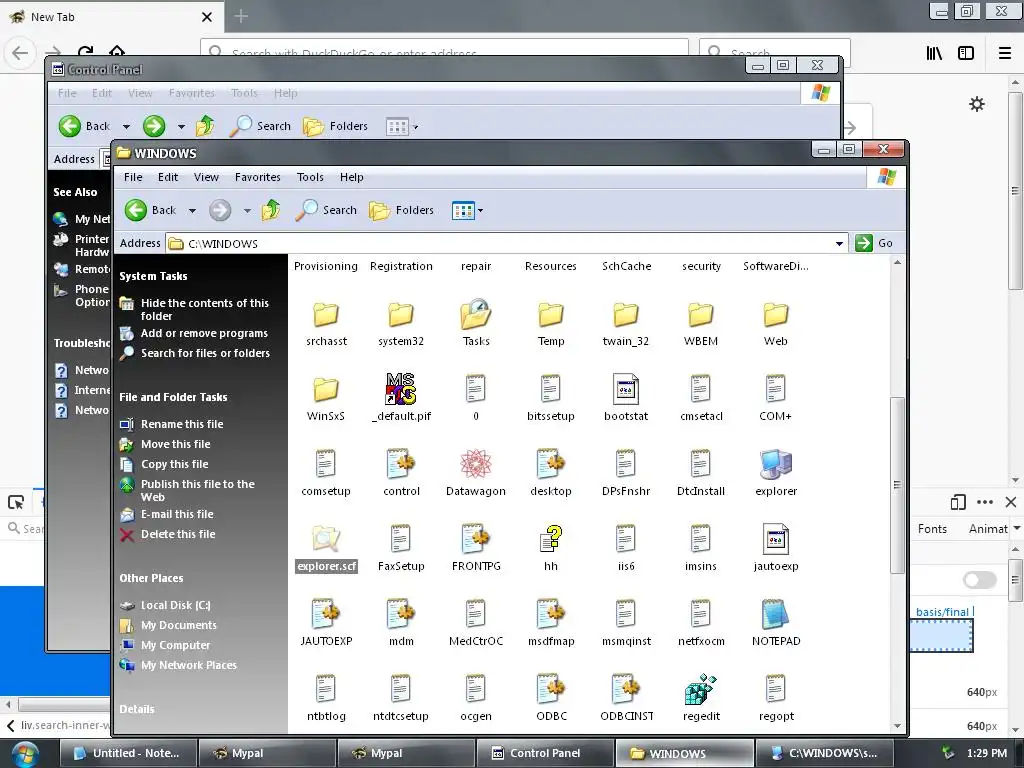Viewport: 1024px width, 768px height.
Task: Select the Tasks scheduled folder icon
Action: [475, 314]
